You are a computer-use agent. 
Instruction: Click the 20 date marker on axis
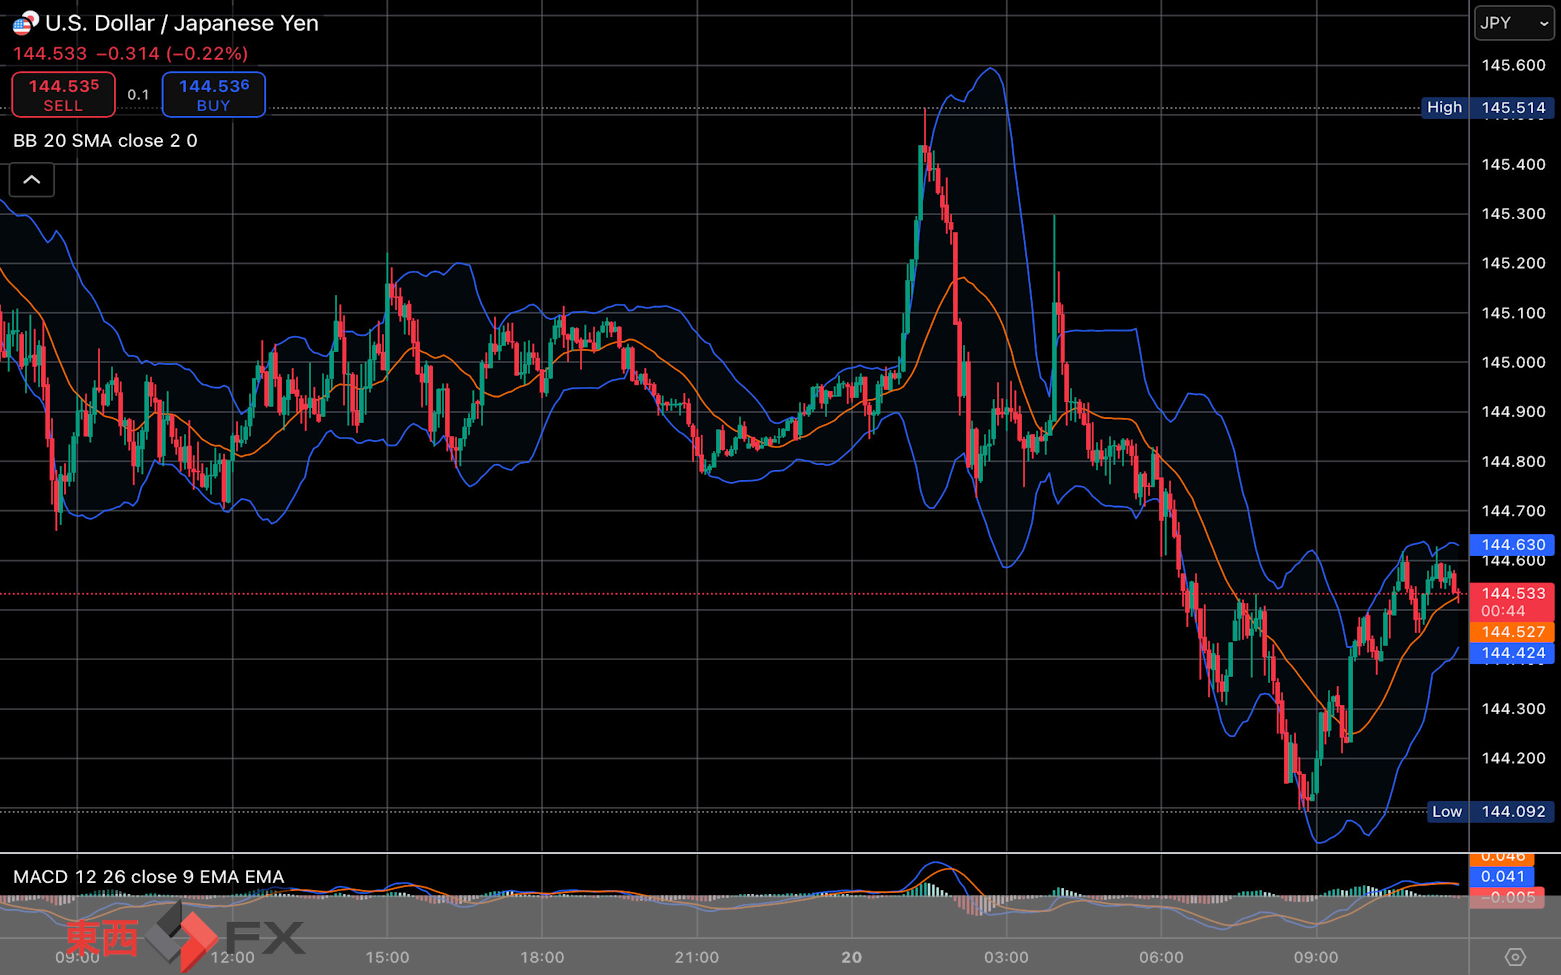[x=851, y=957]
